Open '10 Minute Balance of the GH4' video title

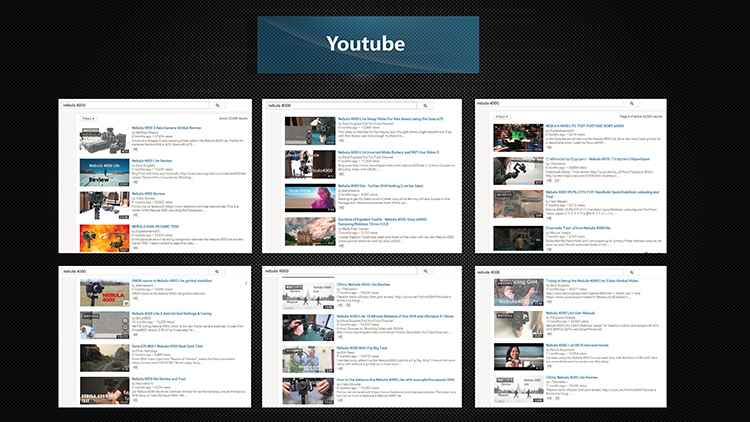395,316
